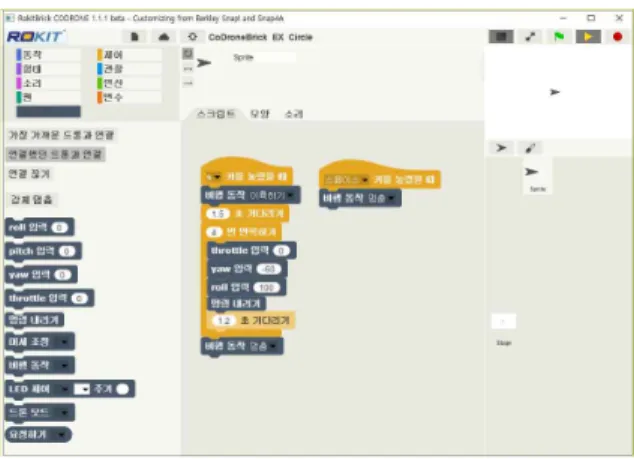Select the Stage thumbnail
Image resolution: width=634 pixels, height=459 pixels.
[x=503, y=329]
